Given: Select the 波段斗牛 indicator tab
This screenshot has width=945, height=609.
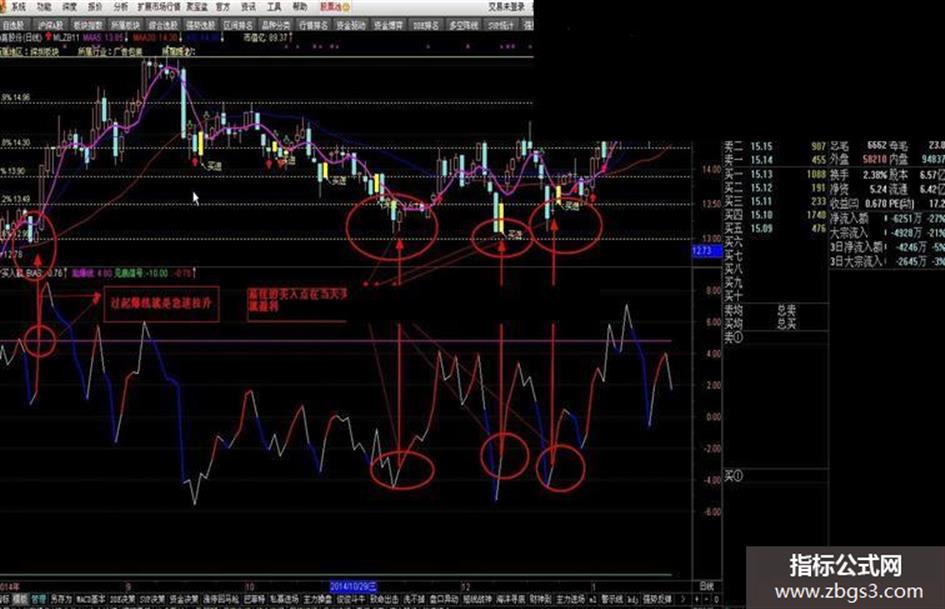Looking at the screenshot, I should pos(351,599).
